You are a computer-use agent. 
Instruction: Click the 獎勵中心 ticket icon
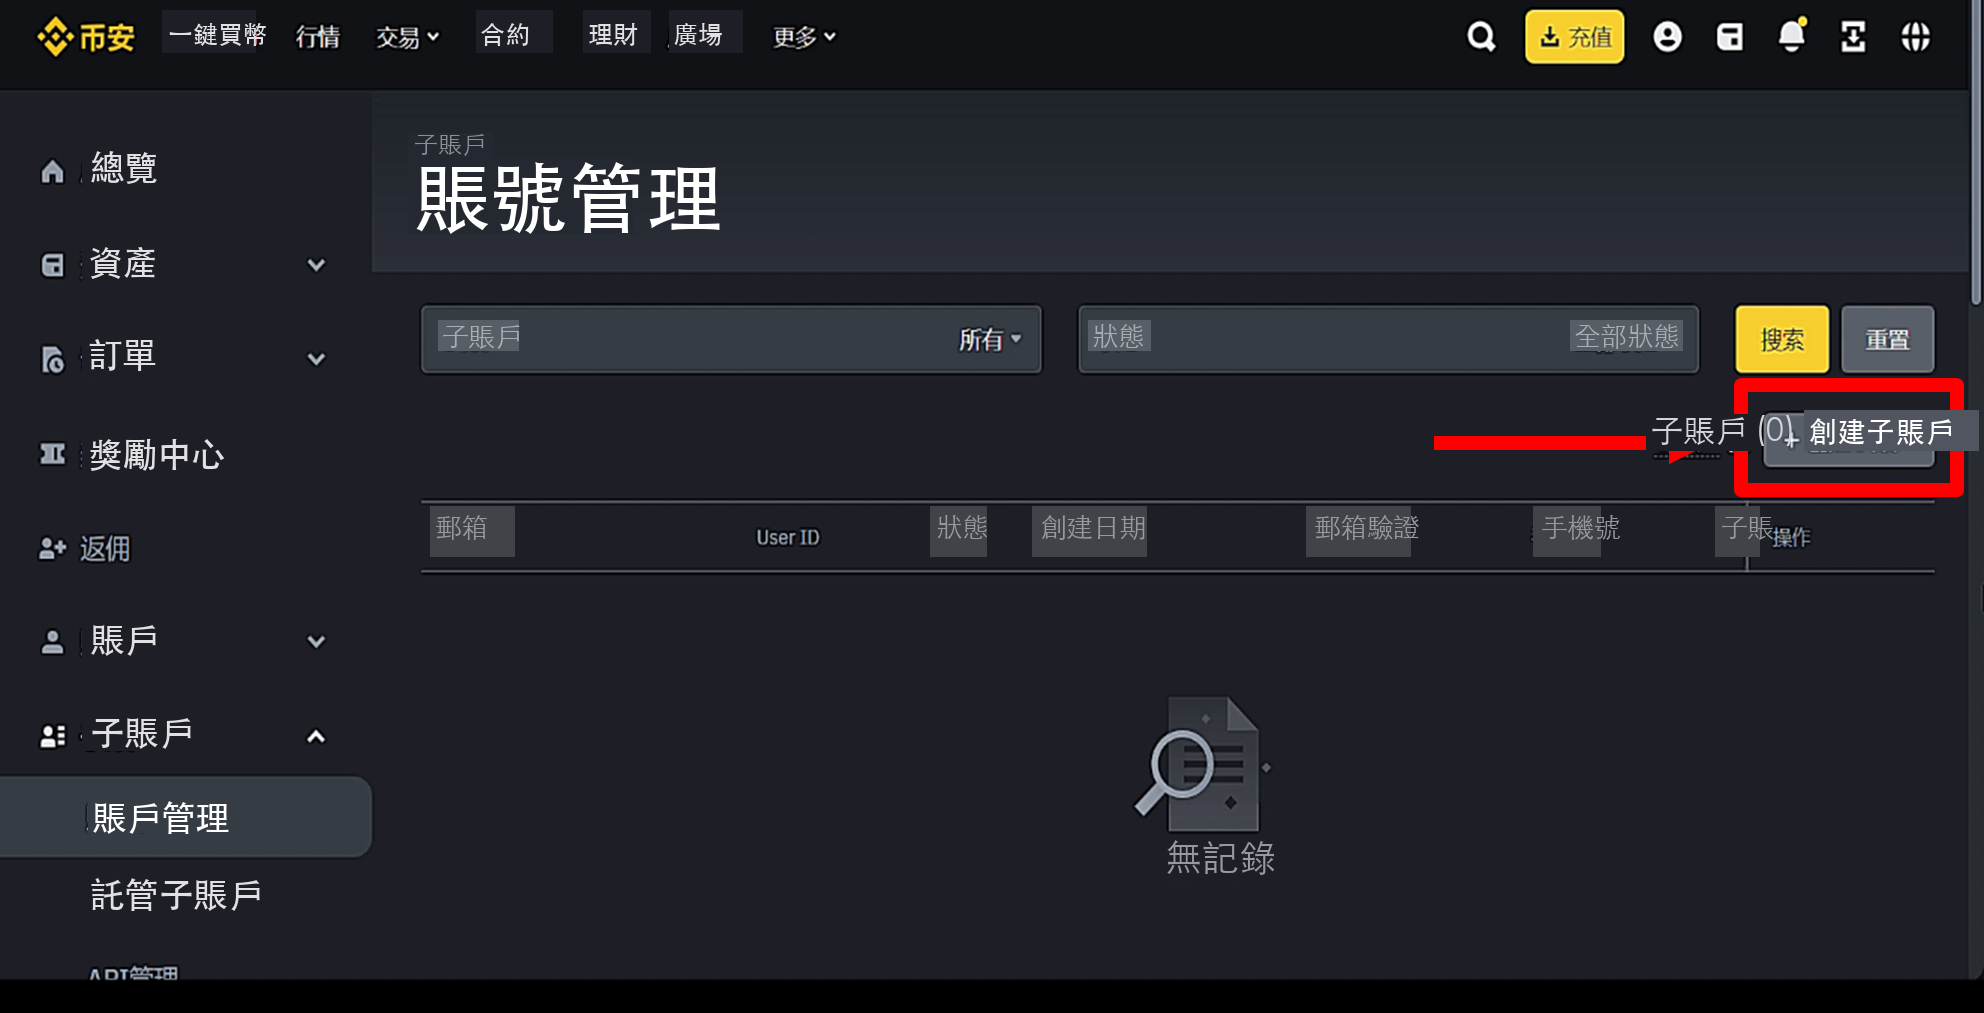click(x=52, y=454)
